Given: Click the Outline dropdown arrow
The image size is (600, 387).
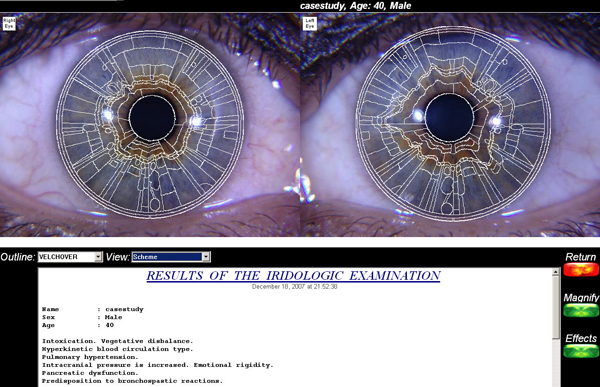Looking at the screenshot, I should tap(98, 257).
